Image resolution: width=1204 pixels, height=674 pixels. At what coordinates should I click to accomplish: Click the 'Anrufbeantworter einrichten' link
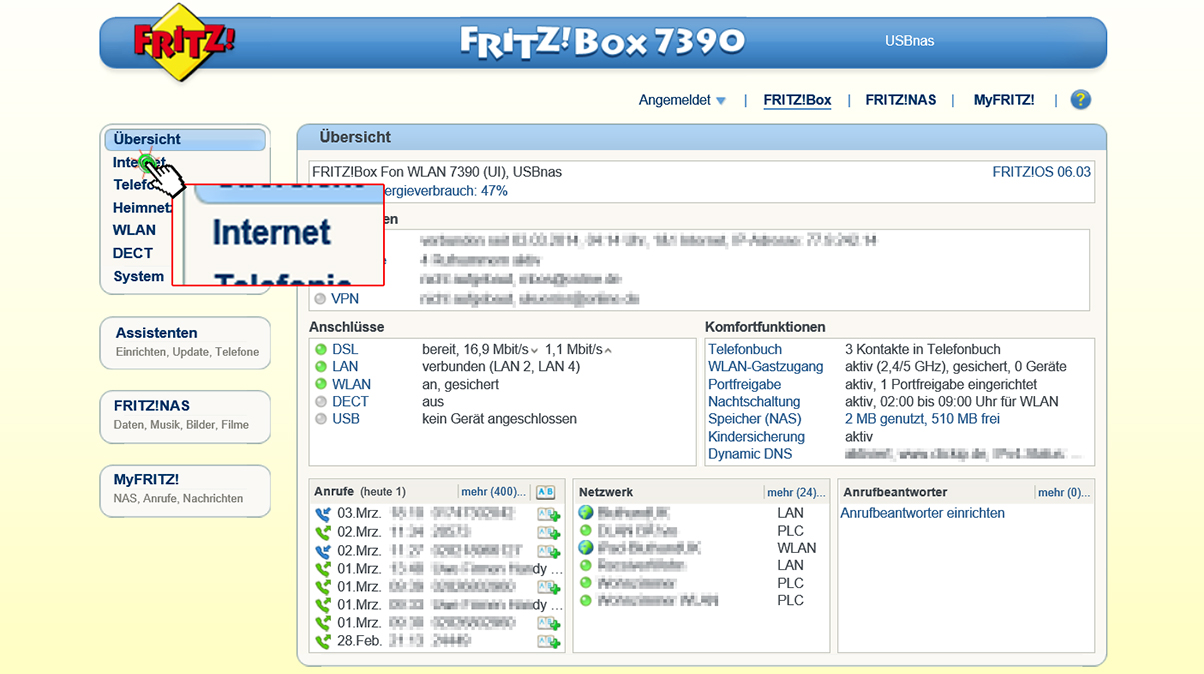[922, 513]
